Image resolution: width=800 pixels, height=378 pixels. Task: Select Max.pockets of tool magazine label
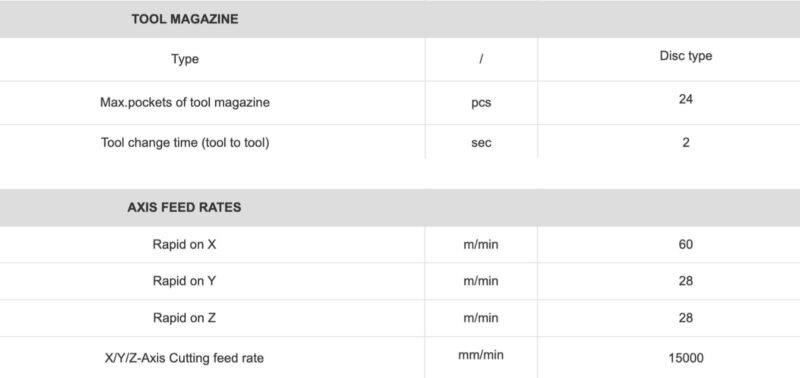pyautogui.click(x=185, y=102)
